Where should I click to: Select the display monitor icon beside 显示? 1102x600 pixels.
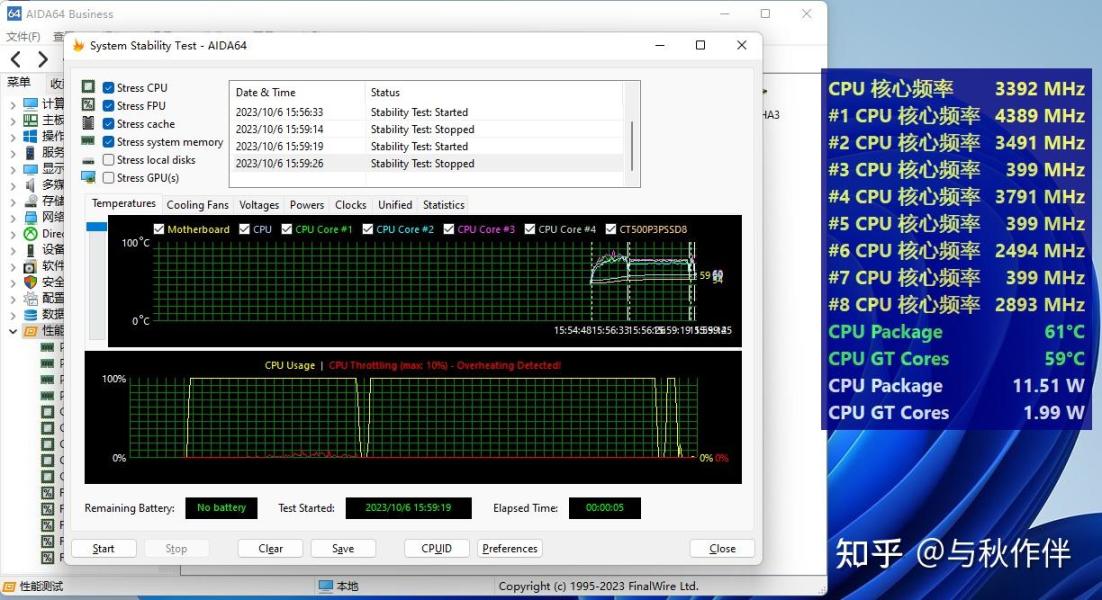click(30, 169)
